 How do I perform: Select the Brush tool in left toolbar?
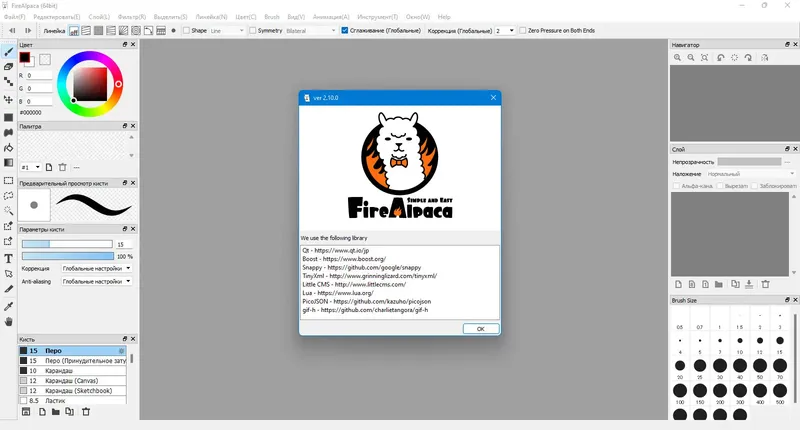coord(8,52)
